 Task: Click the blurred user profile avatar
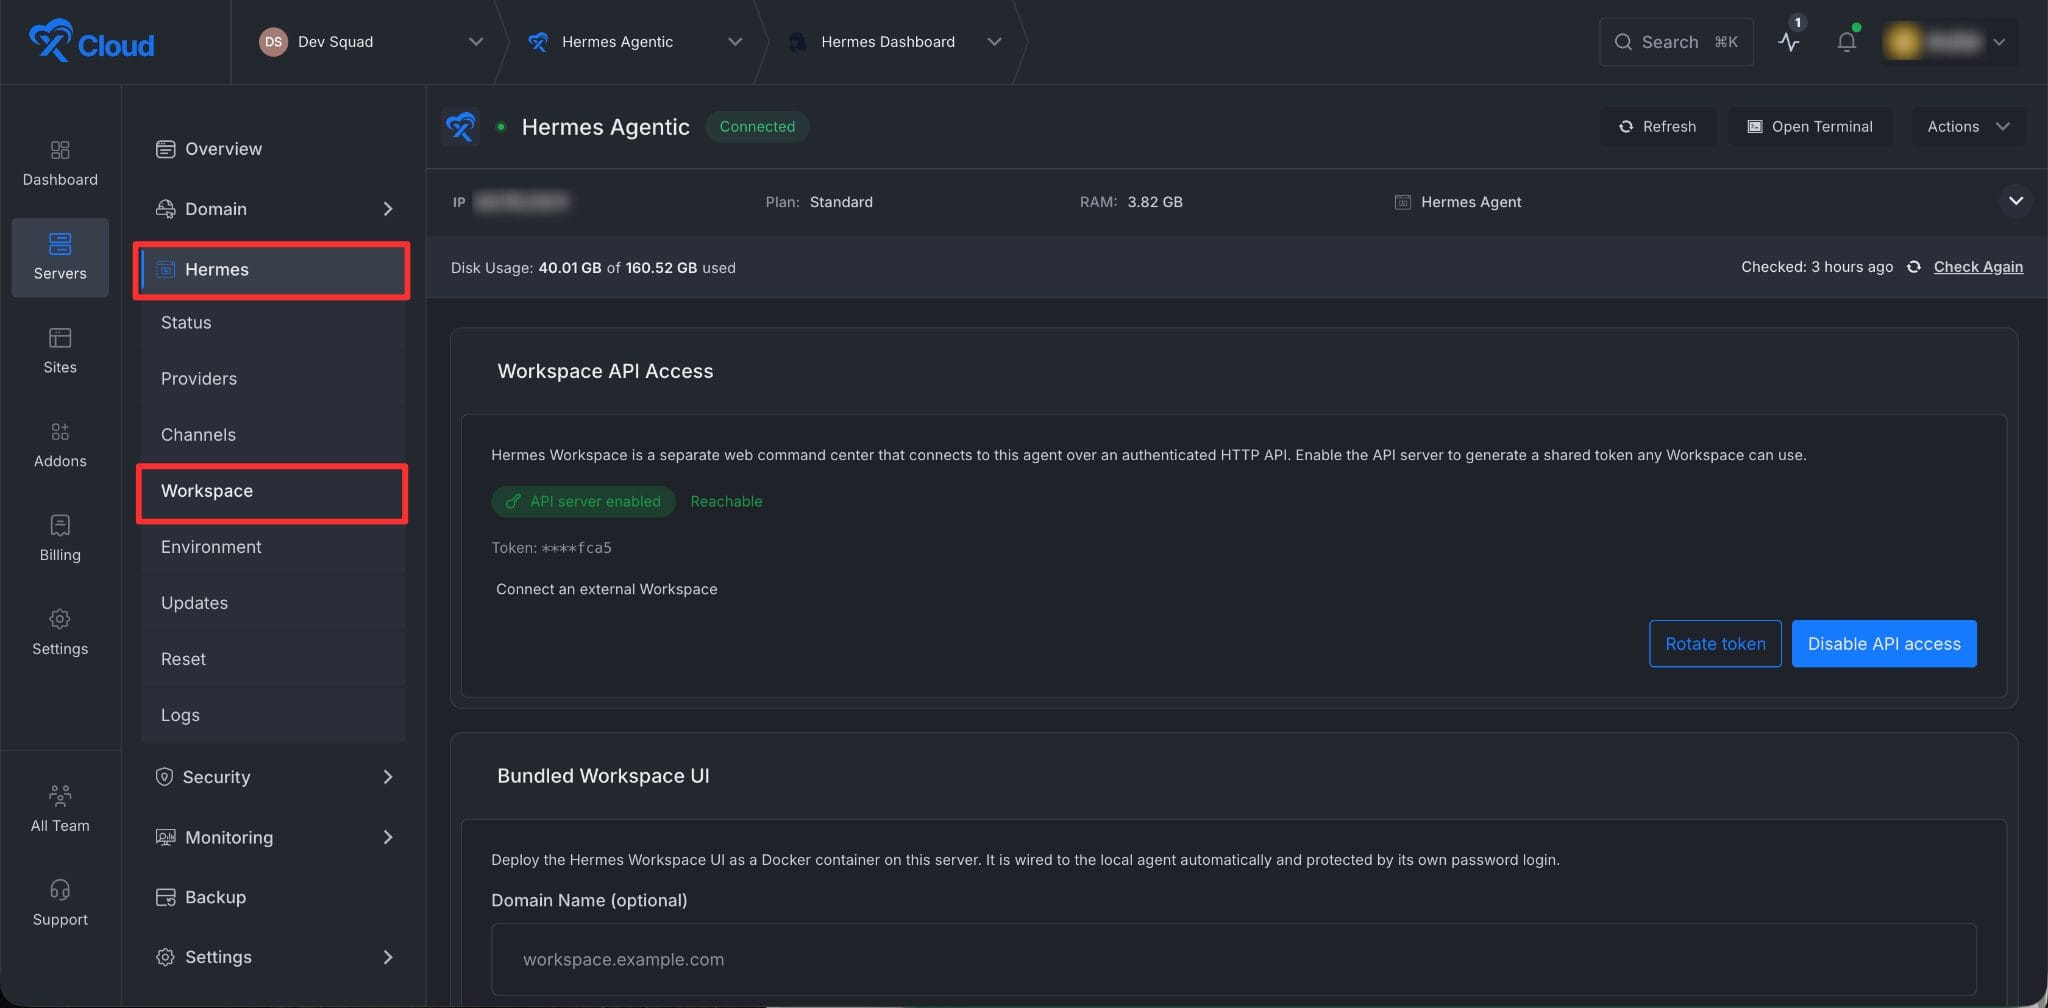click(1903, 42)
